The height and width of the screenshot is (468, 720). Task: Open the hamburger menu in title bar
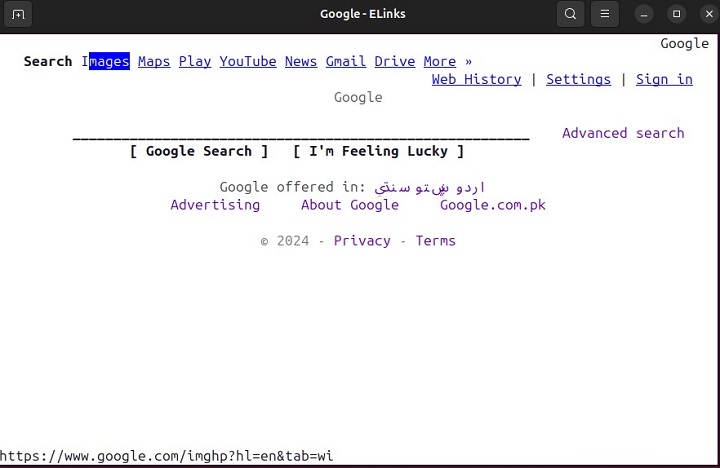[x=605, y=14]
